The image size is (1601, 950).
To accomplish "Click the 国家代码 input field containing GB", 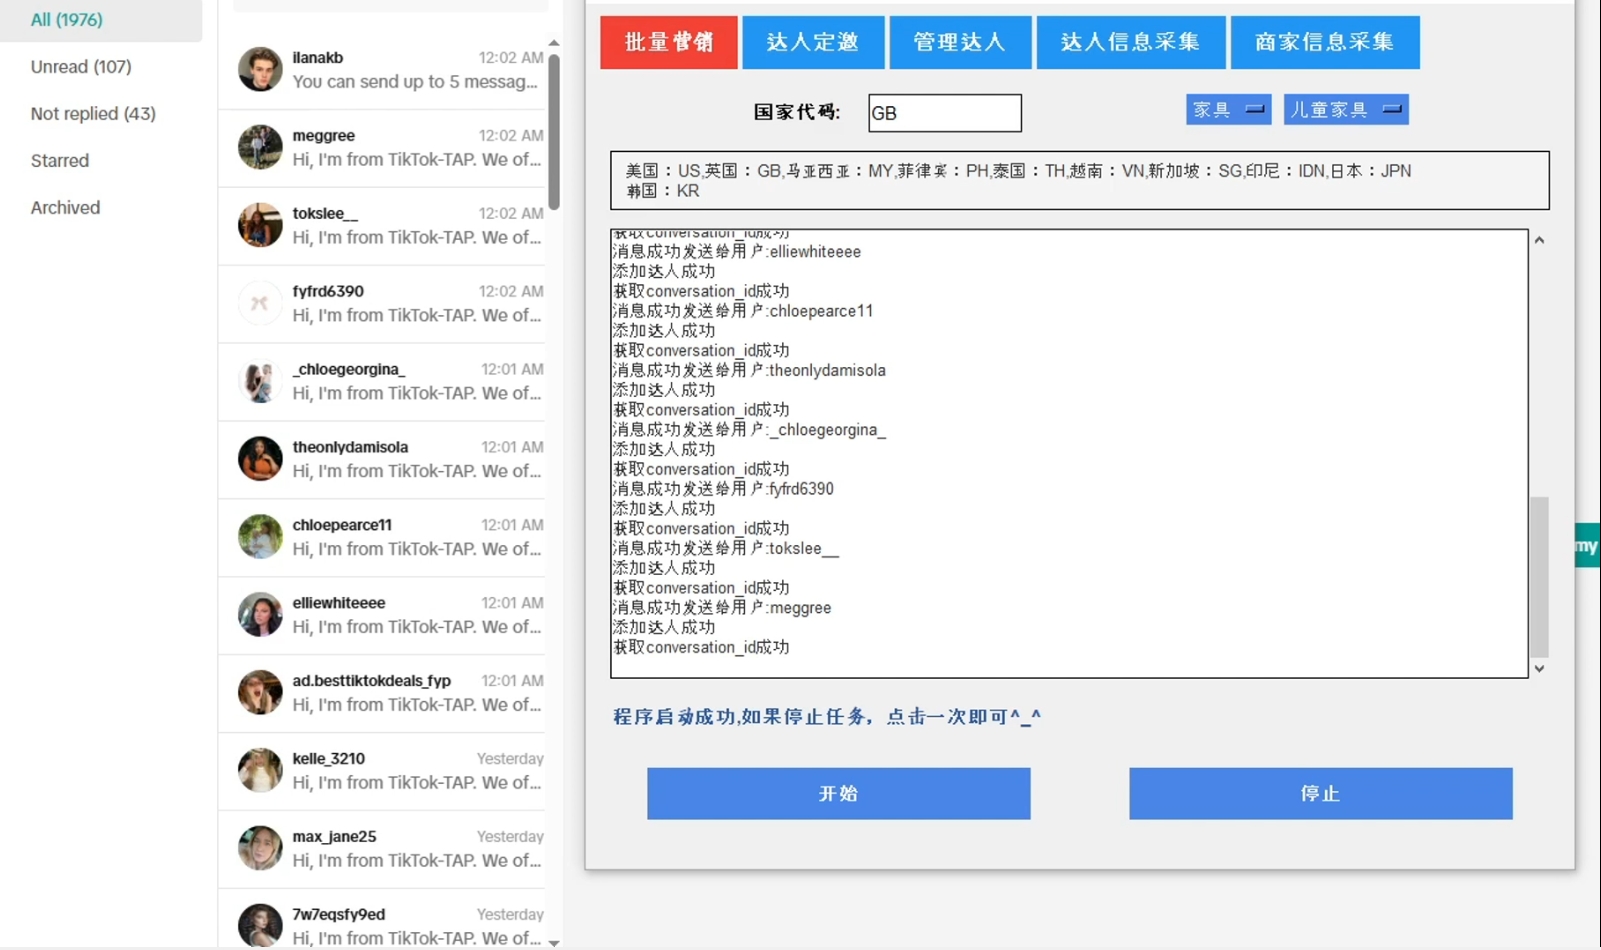I will pyautogui.click(x=944, y=113).
